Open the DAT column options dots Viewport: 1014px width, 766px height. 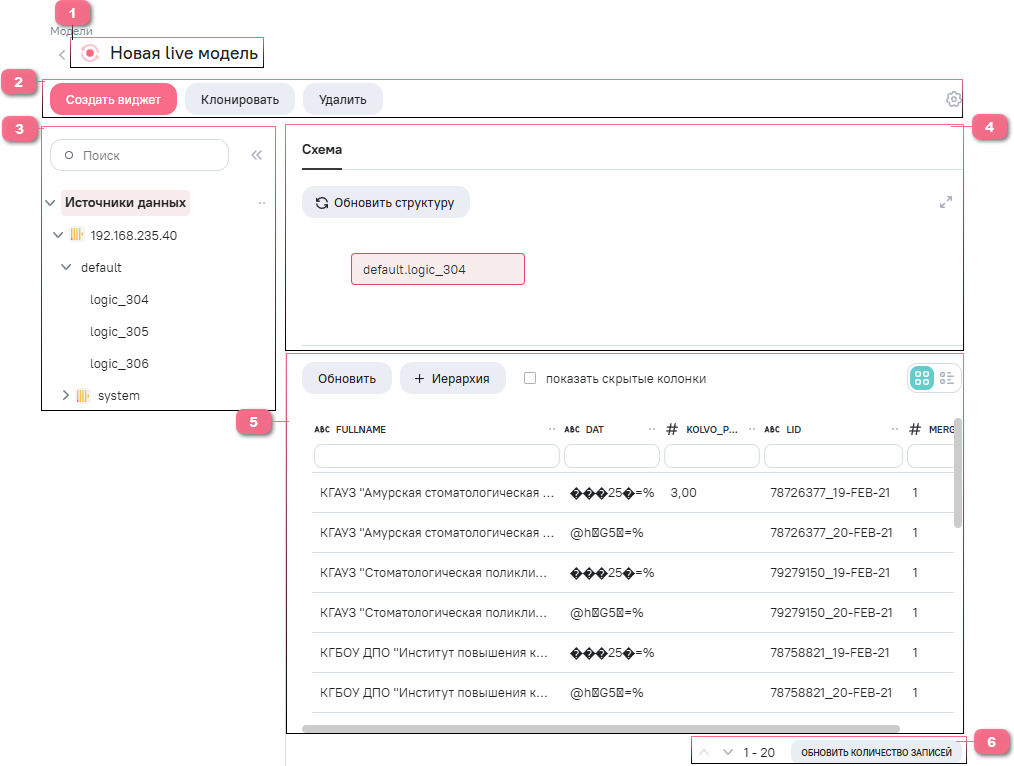click(652, 429)
